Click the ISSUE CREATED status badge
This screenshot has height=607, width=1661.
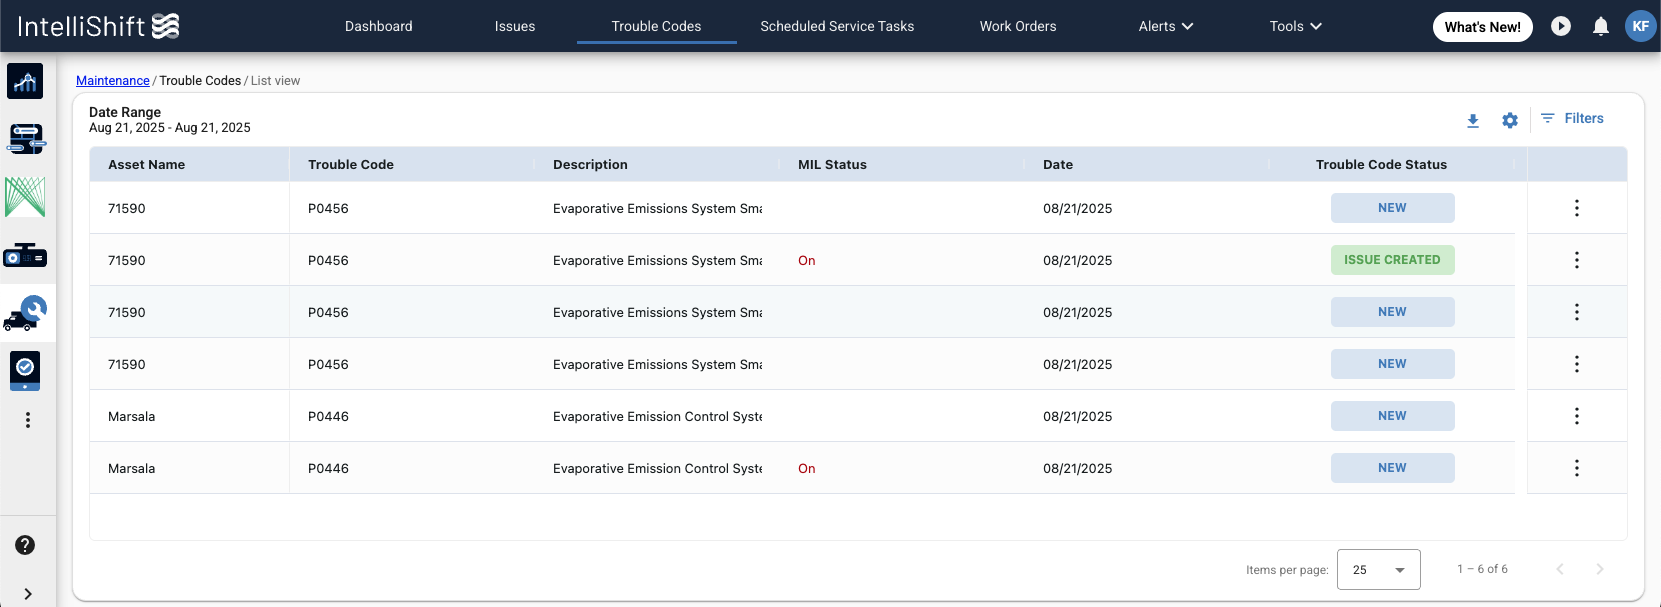(x=1392, y=260)
